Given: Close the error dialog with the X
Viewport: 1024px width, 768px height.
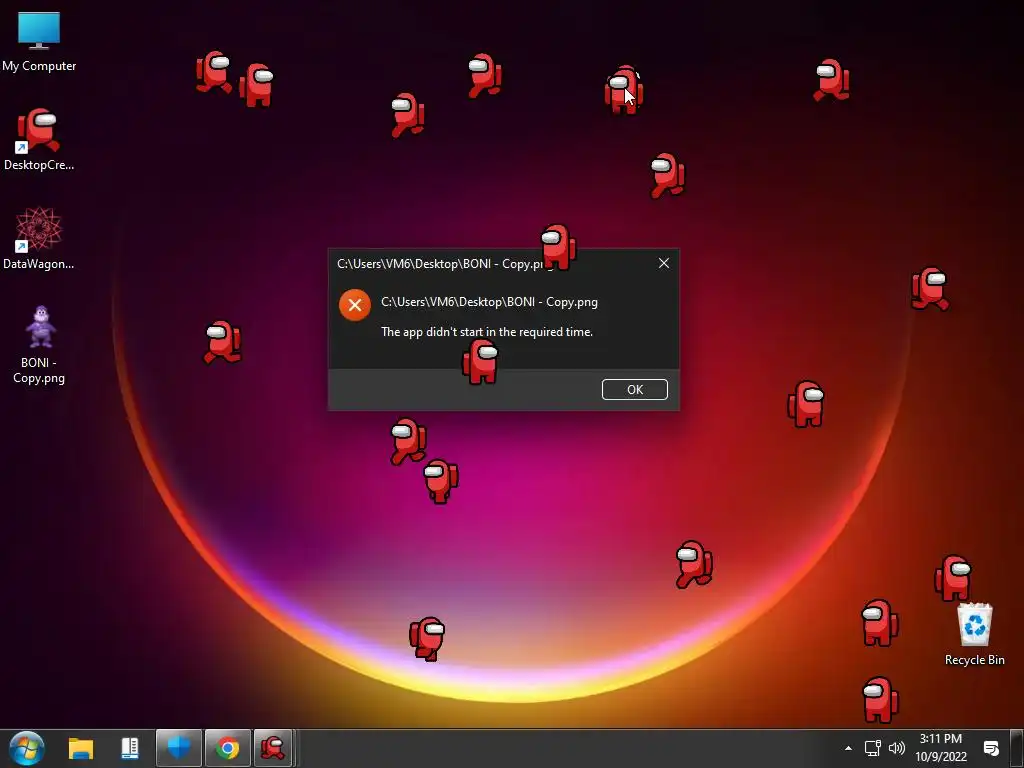Looking at the screenshot, I should tap(664, 263).
